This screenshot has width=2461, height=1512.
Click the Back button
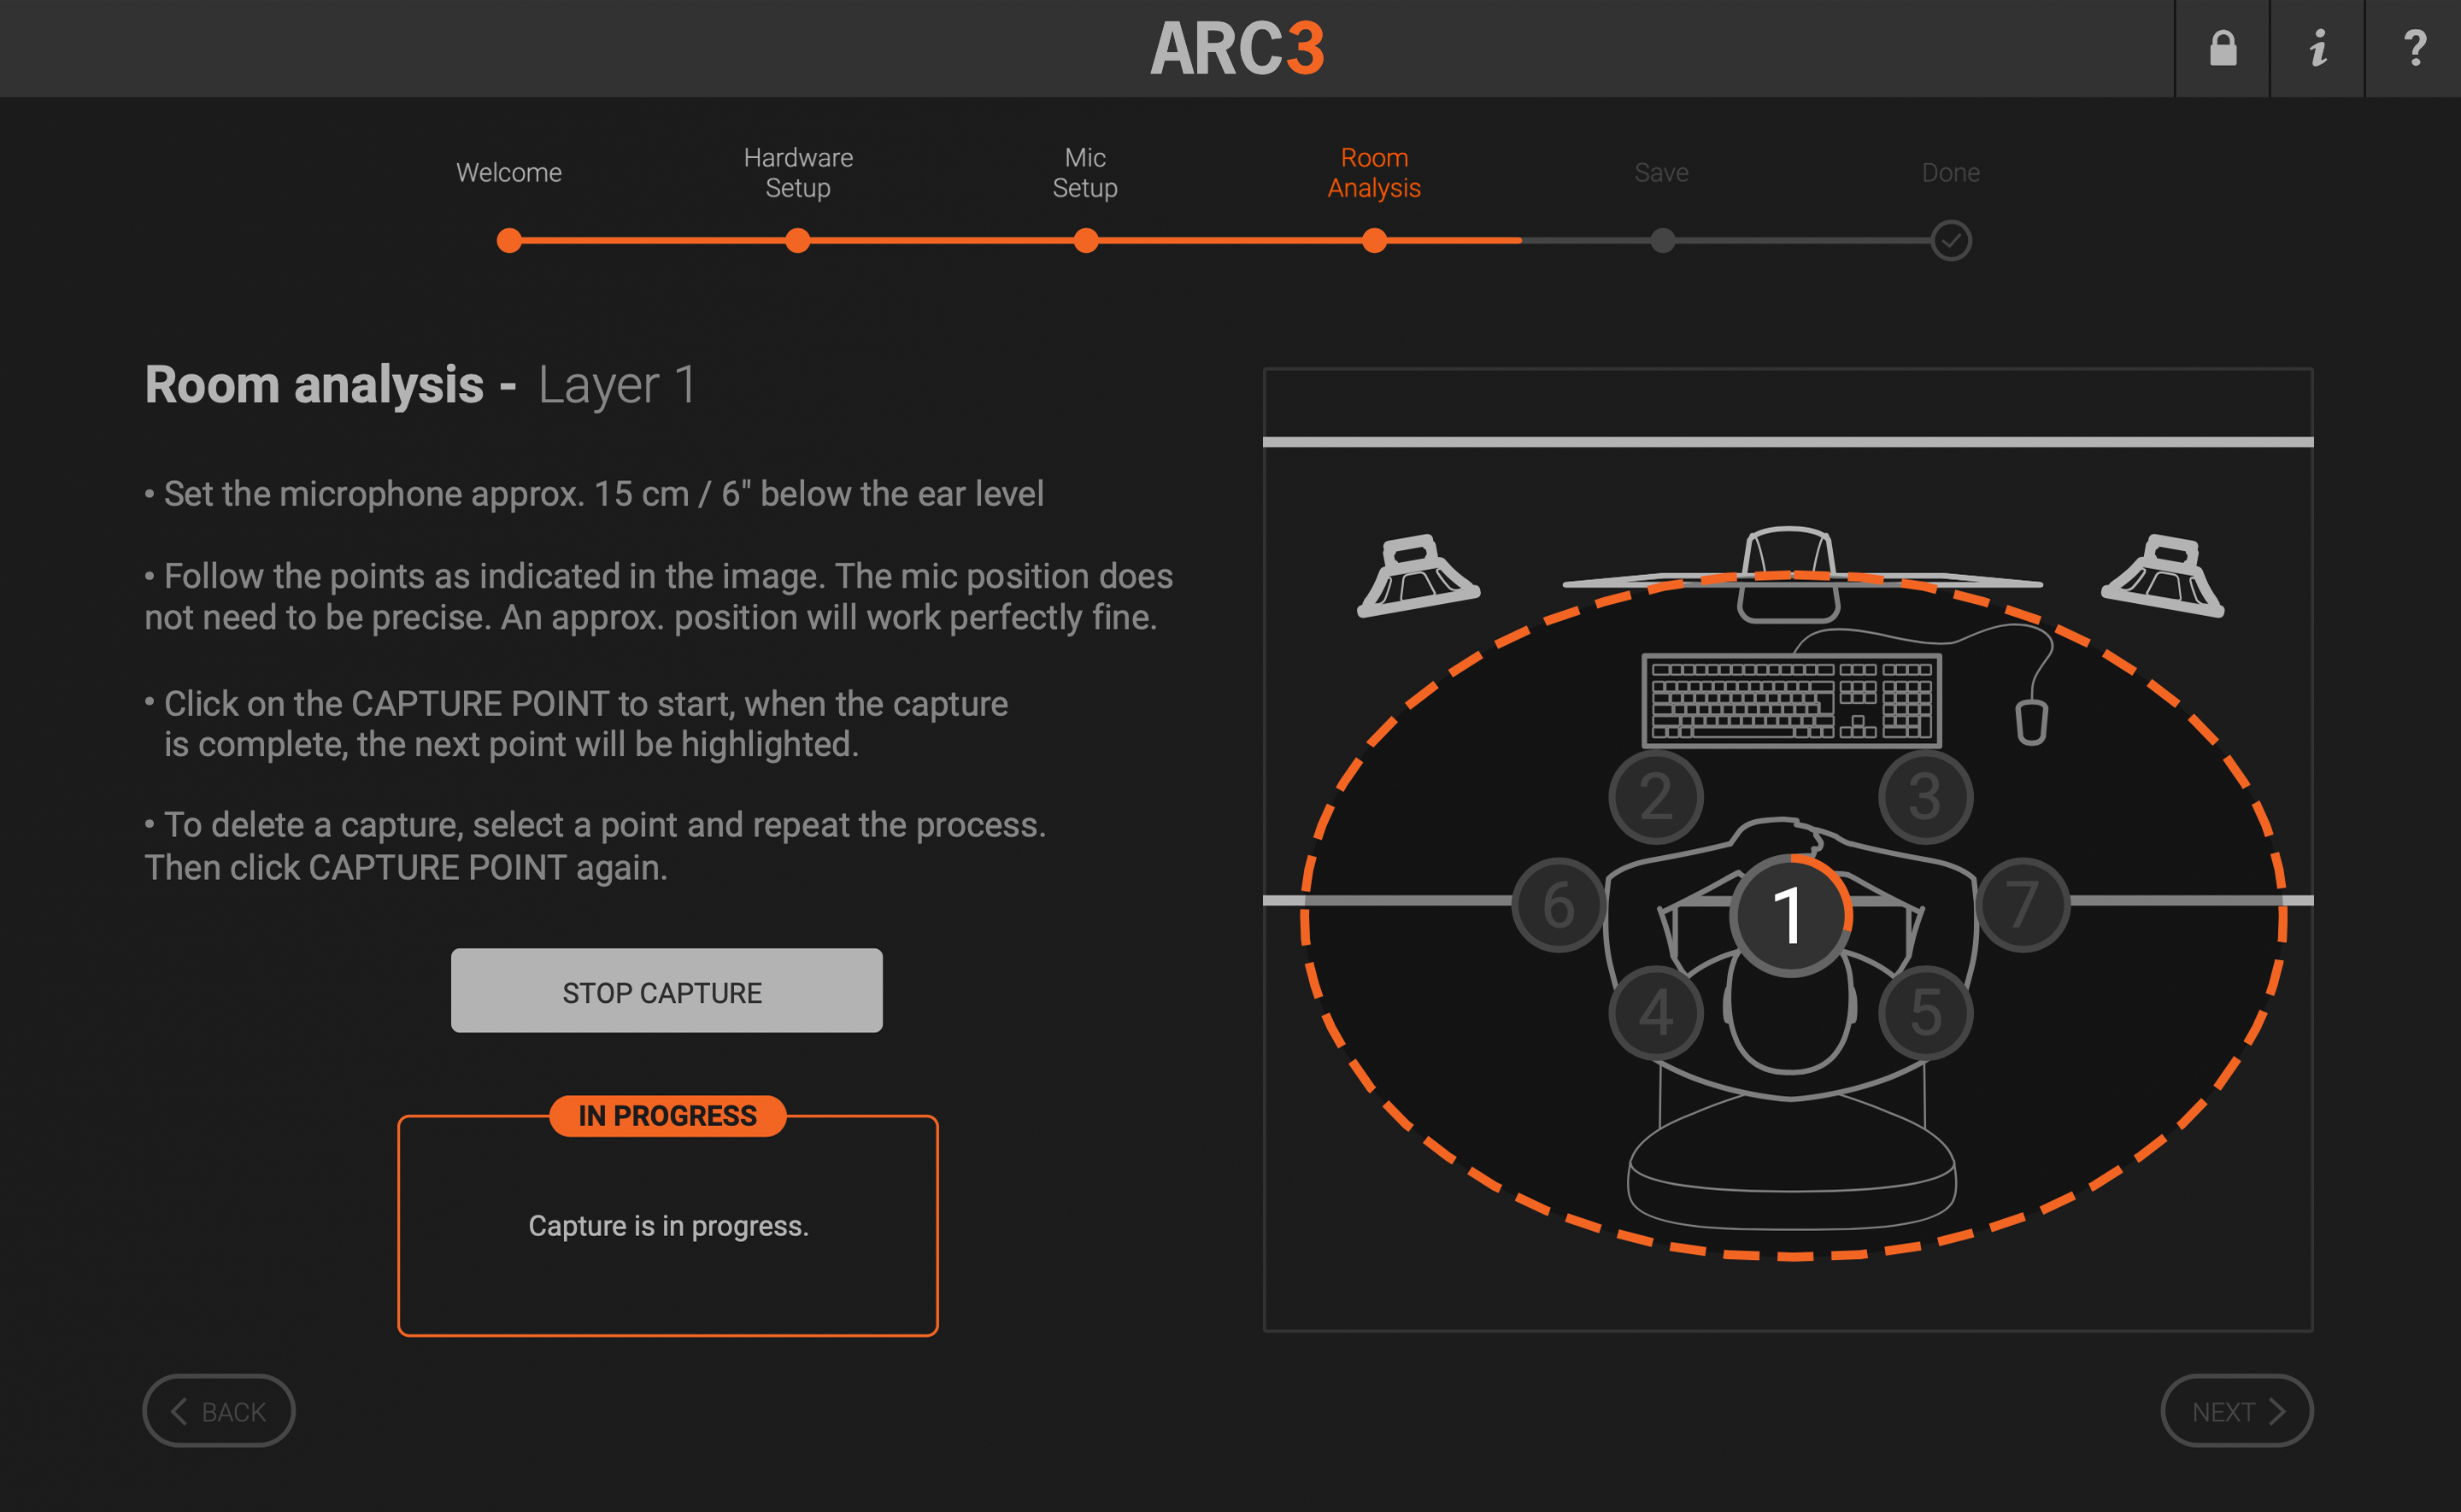click(x=218, y=1411)
